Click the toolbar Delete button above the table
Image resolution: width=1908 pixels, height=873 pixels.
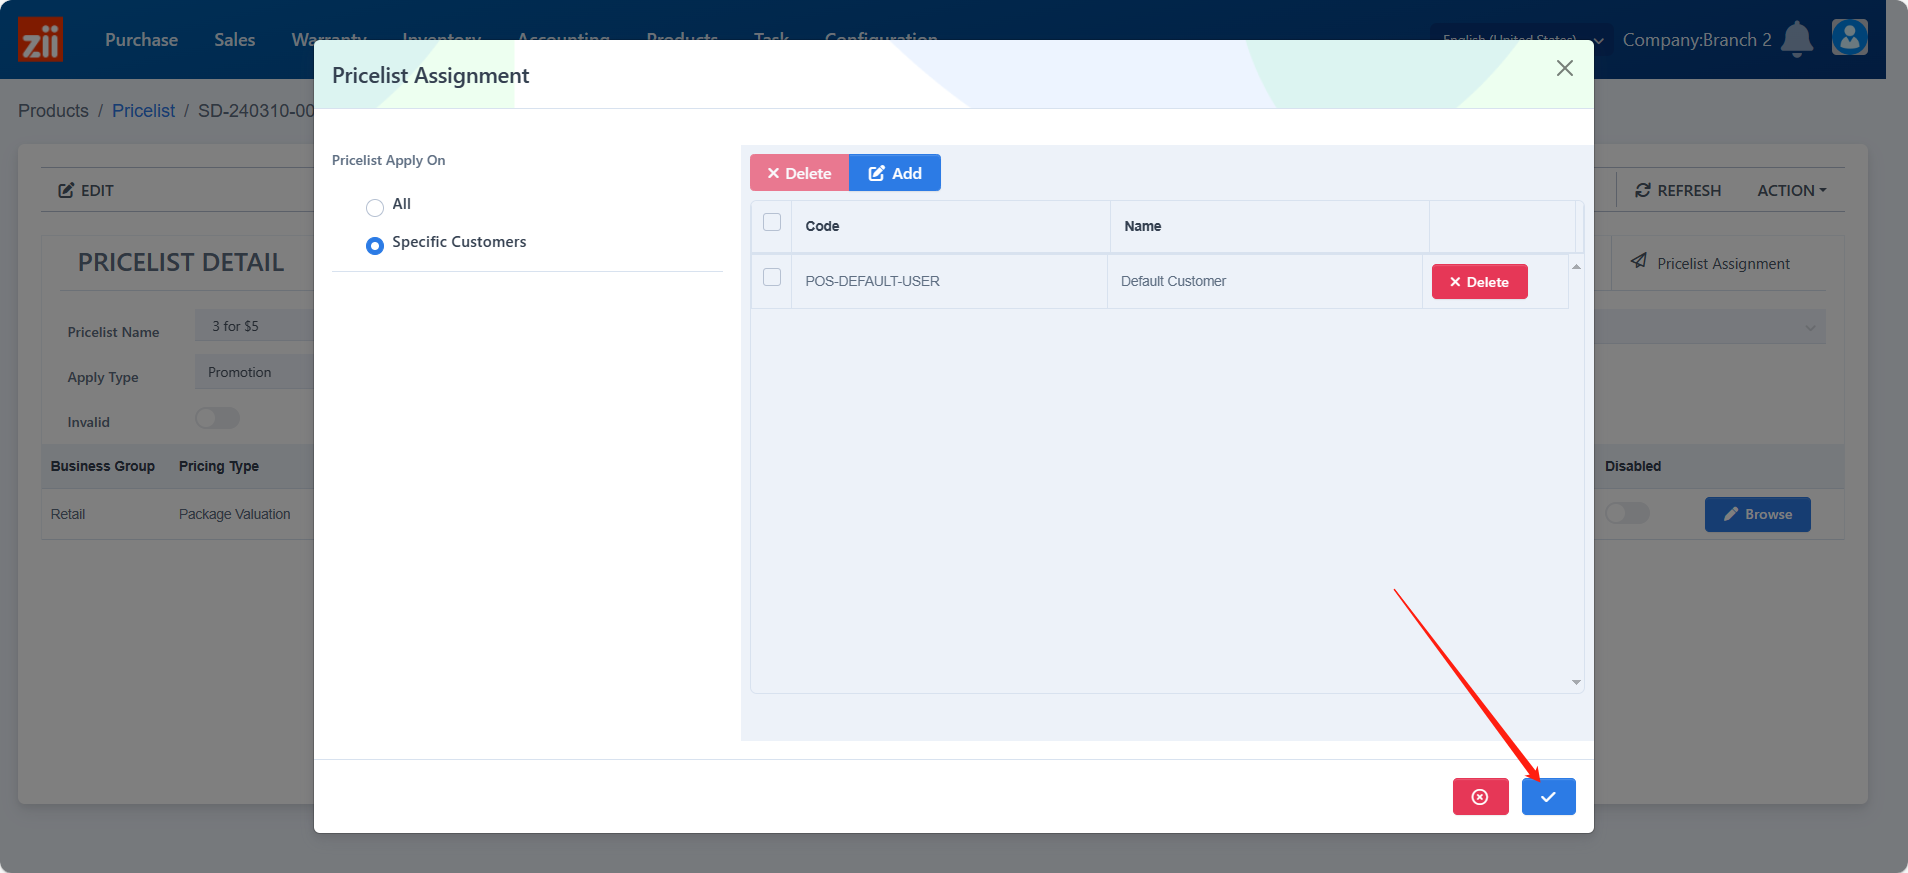point(799,173)
